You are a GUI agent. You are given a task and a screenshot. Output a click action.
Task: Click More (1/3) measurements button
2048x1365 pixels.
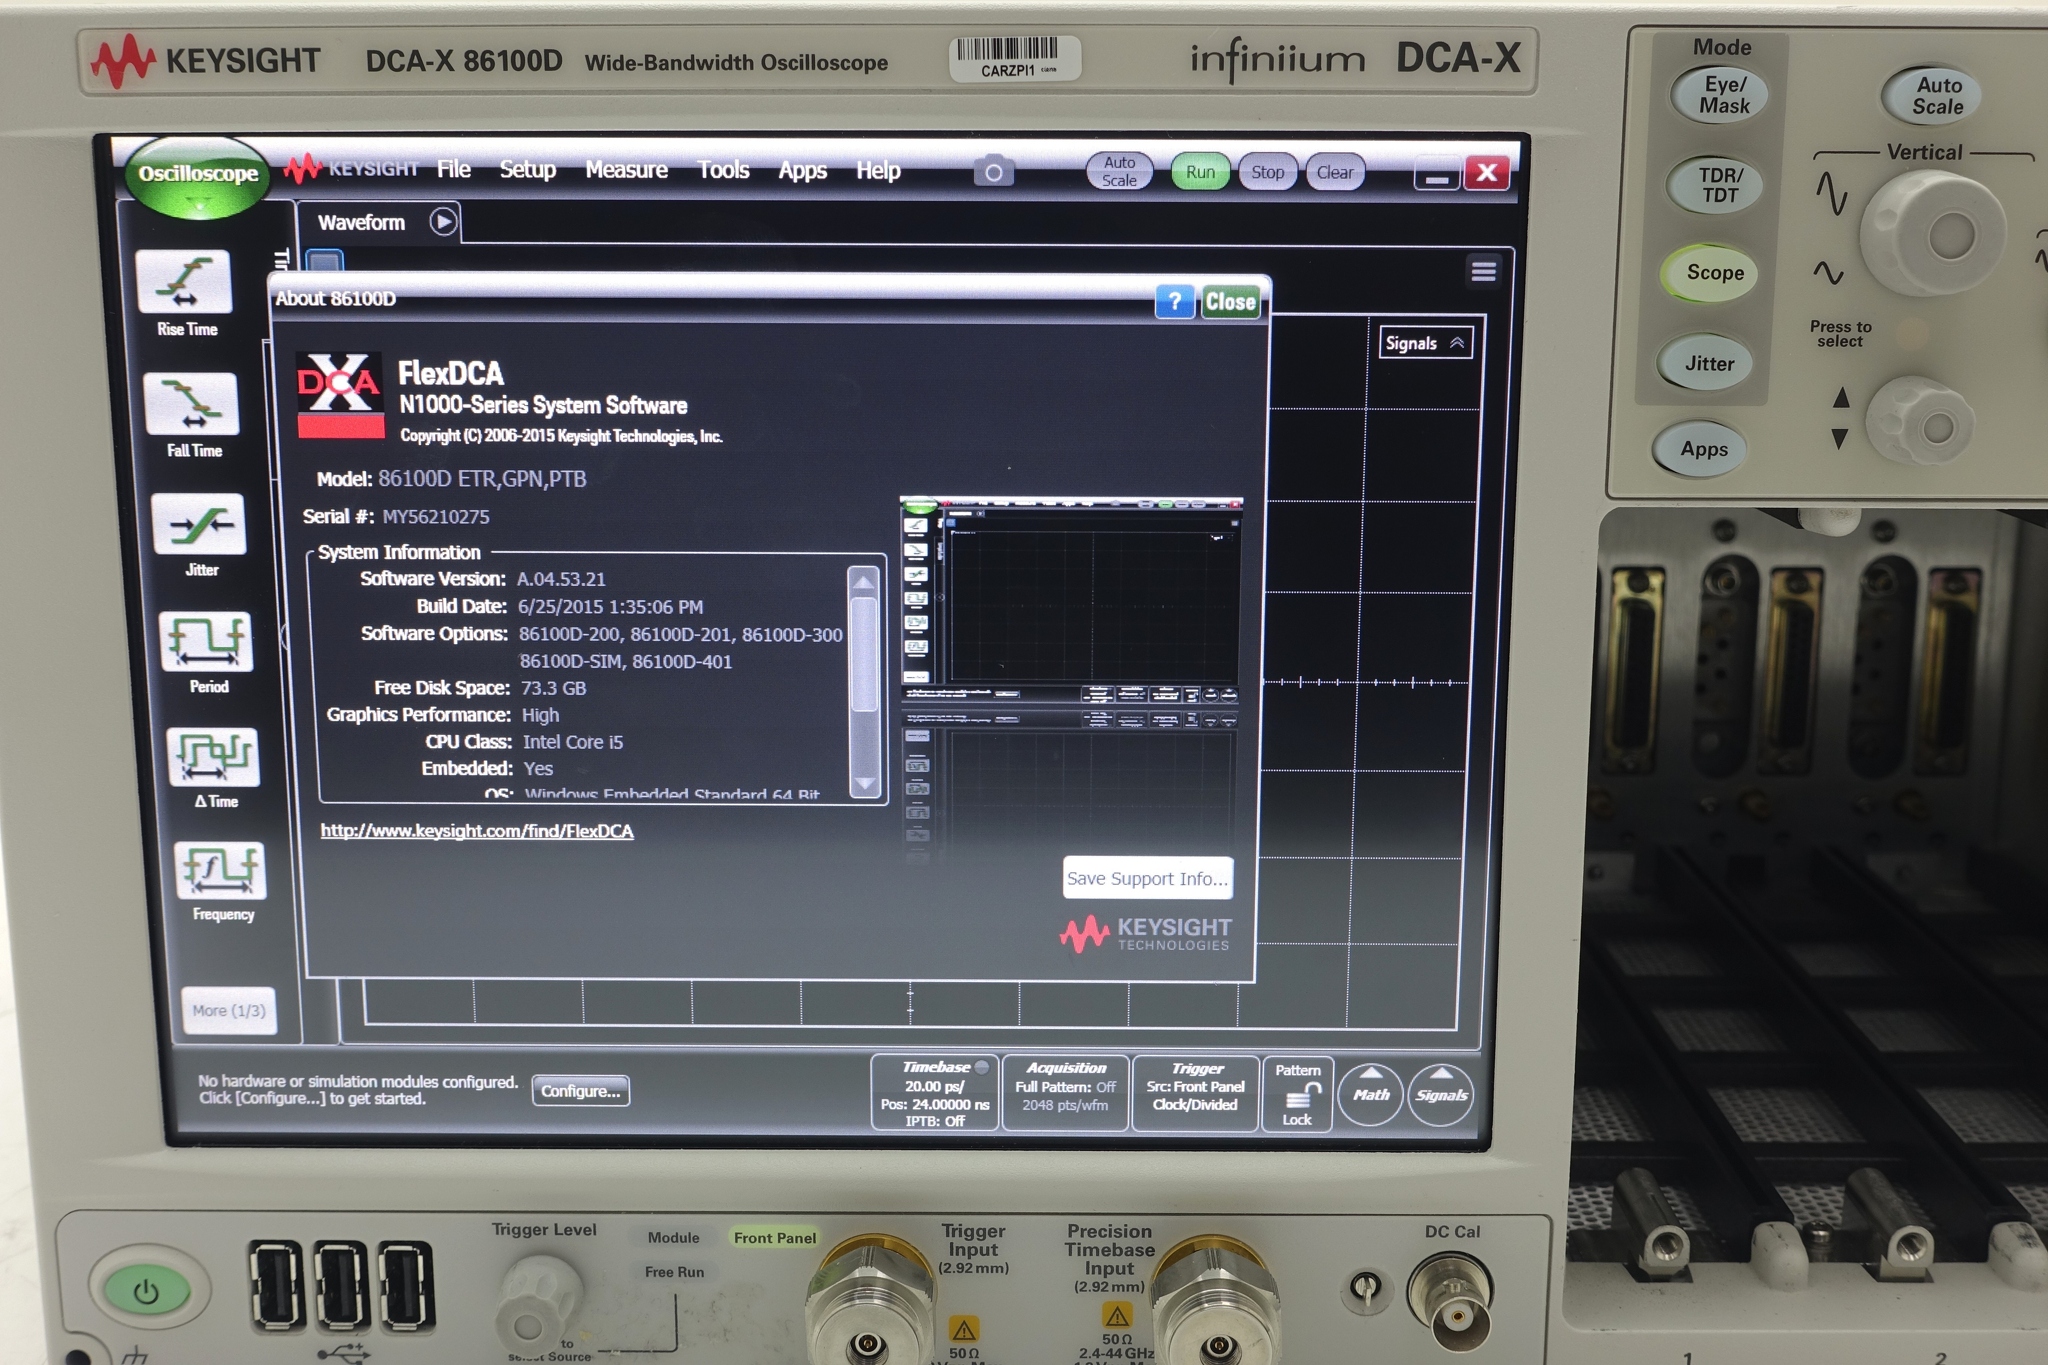pyautogui.click(x=229, y=1010)
